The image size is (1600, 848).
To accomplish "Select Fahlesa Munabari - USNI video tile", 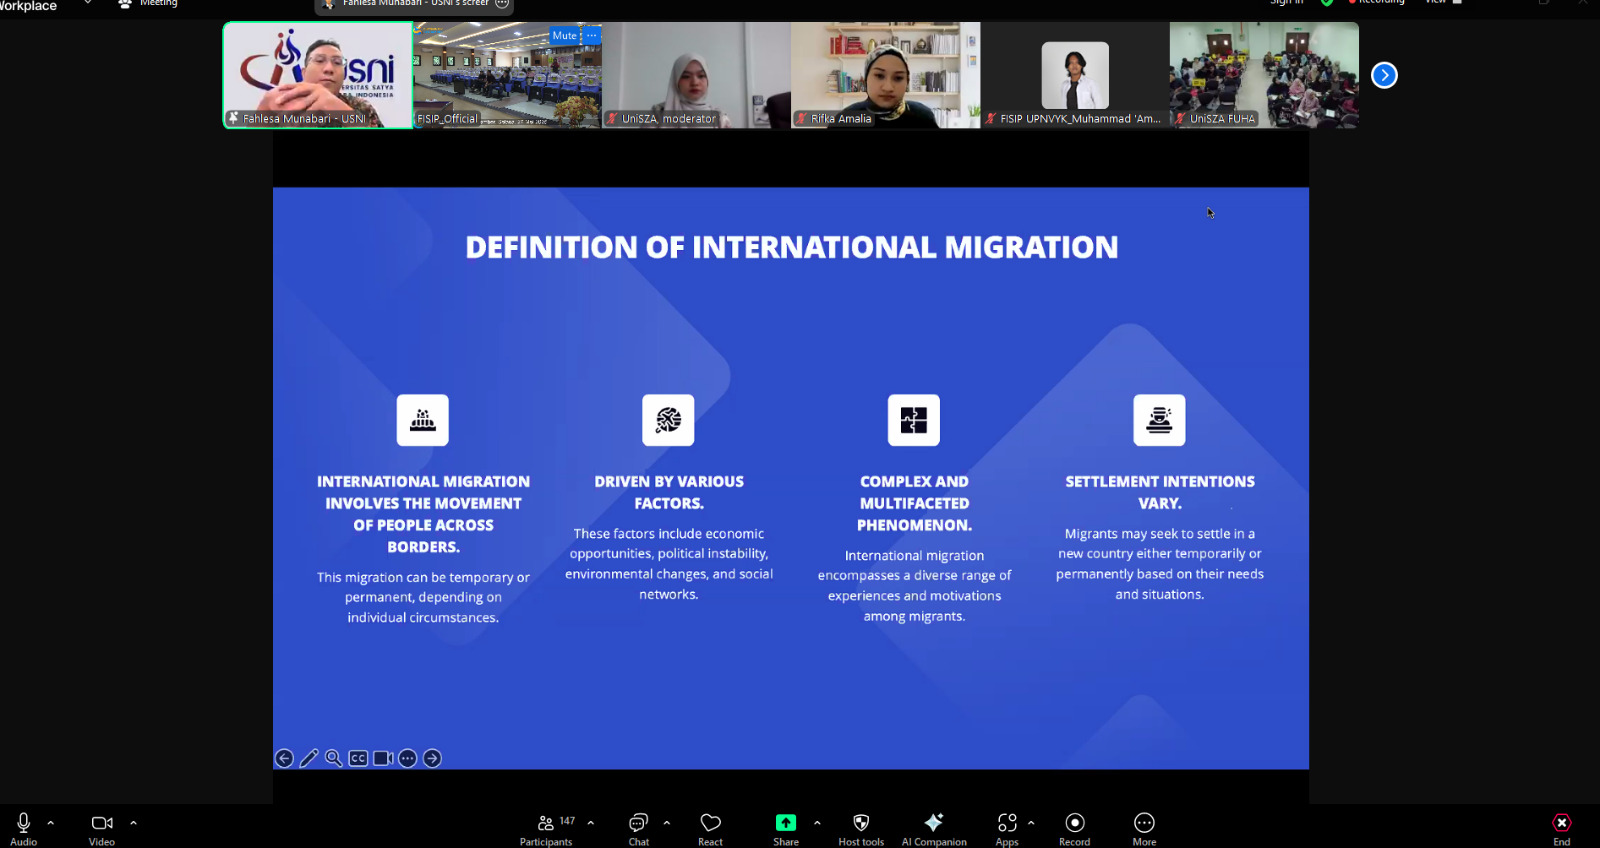I will coord(318,75).
